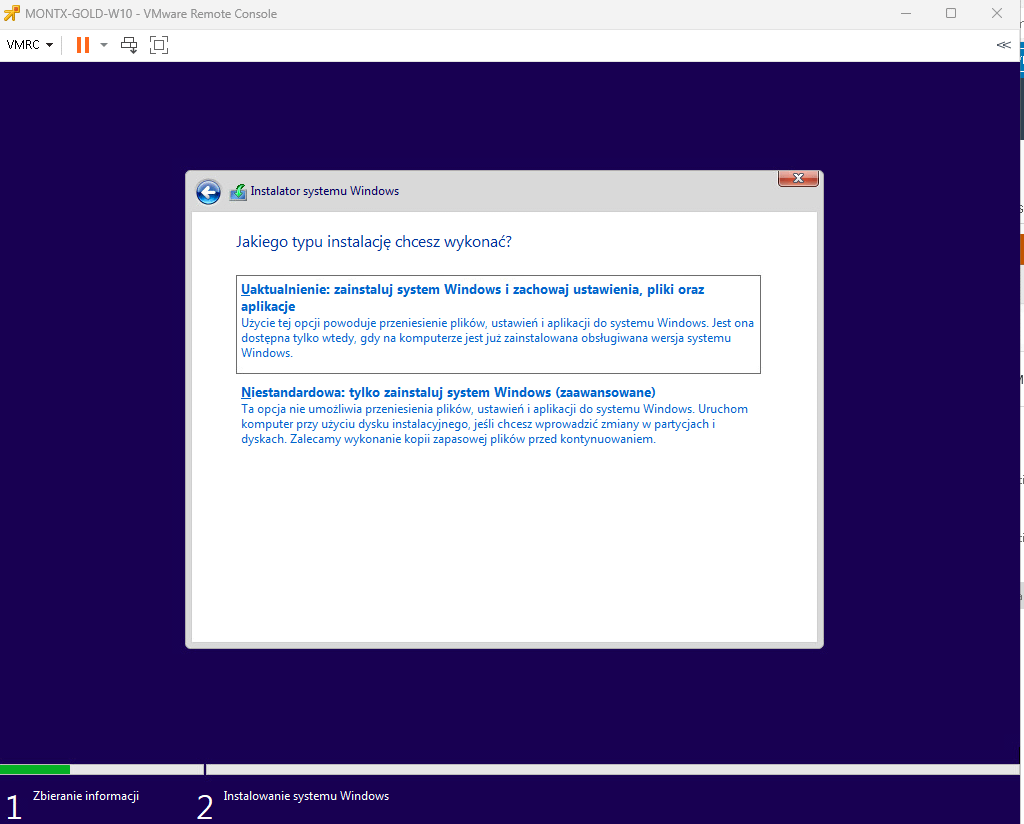Select the Uaktualnienie upgrade installation option

[x=472, y=297]
